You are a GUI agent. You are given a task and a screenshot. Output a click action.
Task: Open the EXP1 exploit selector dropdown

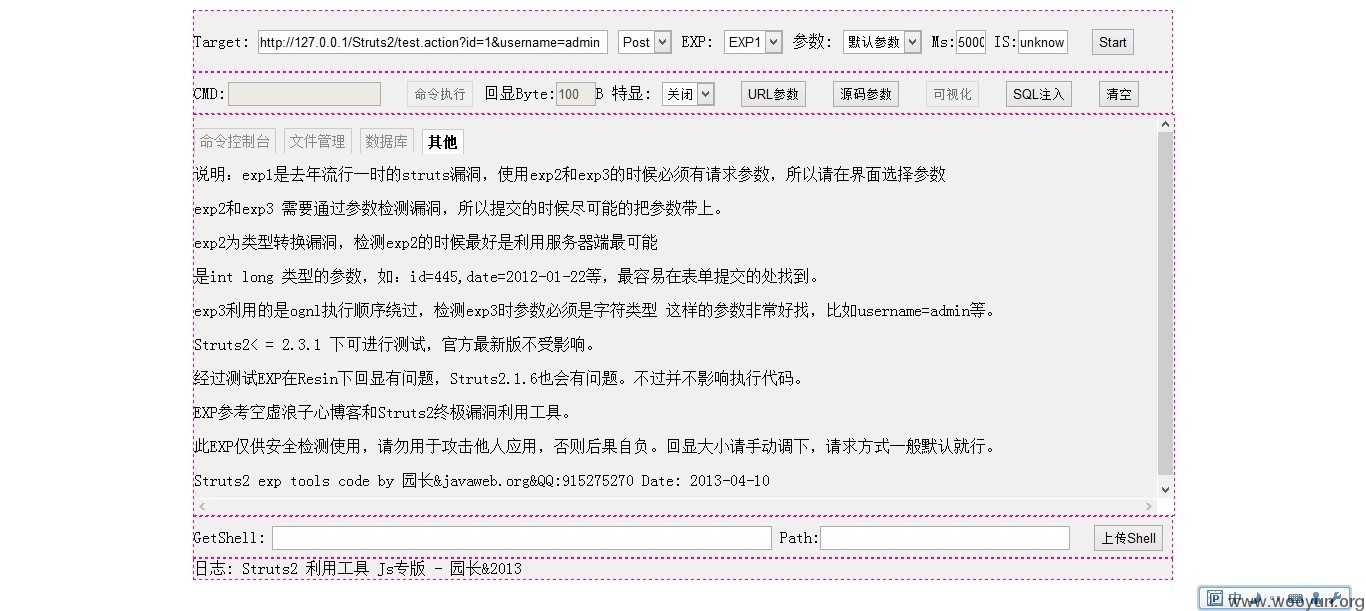753,42
